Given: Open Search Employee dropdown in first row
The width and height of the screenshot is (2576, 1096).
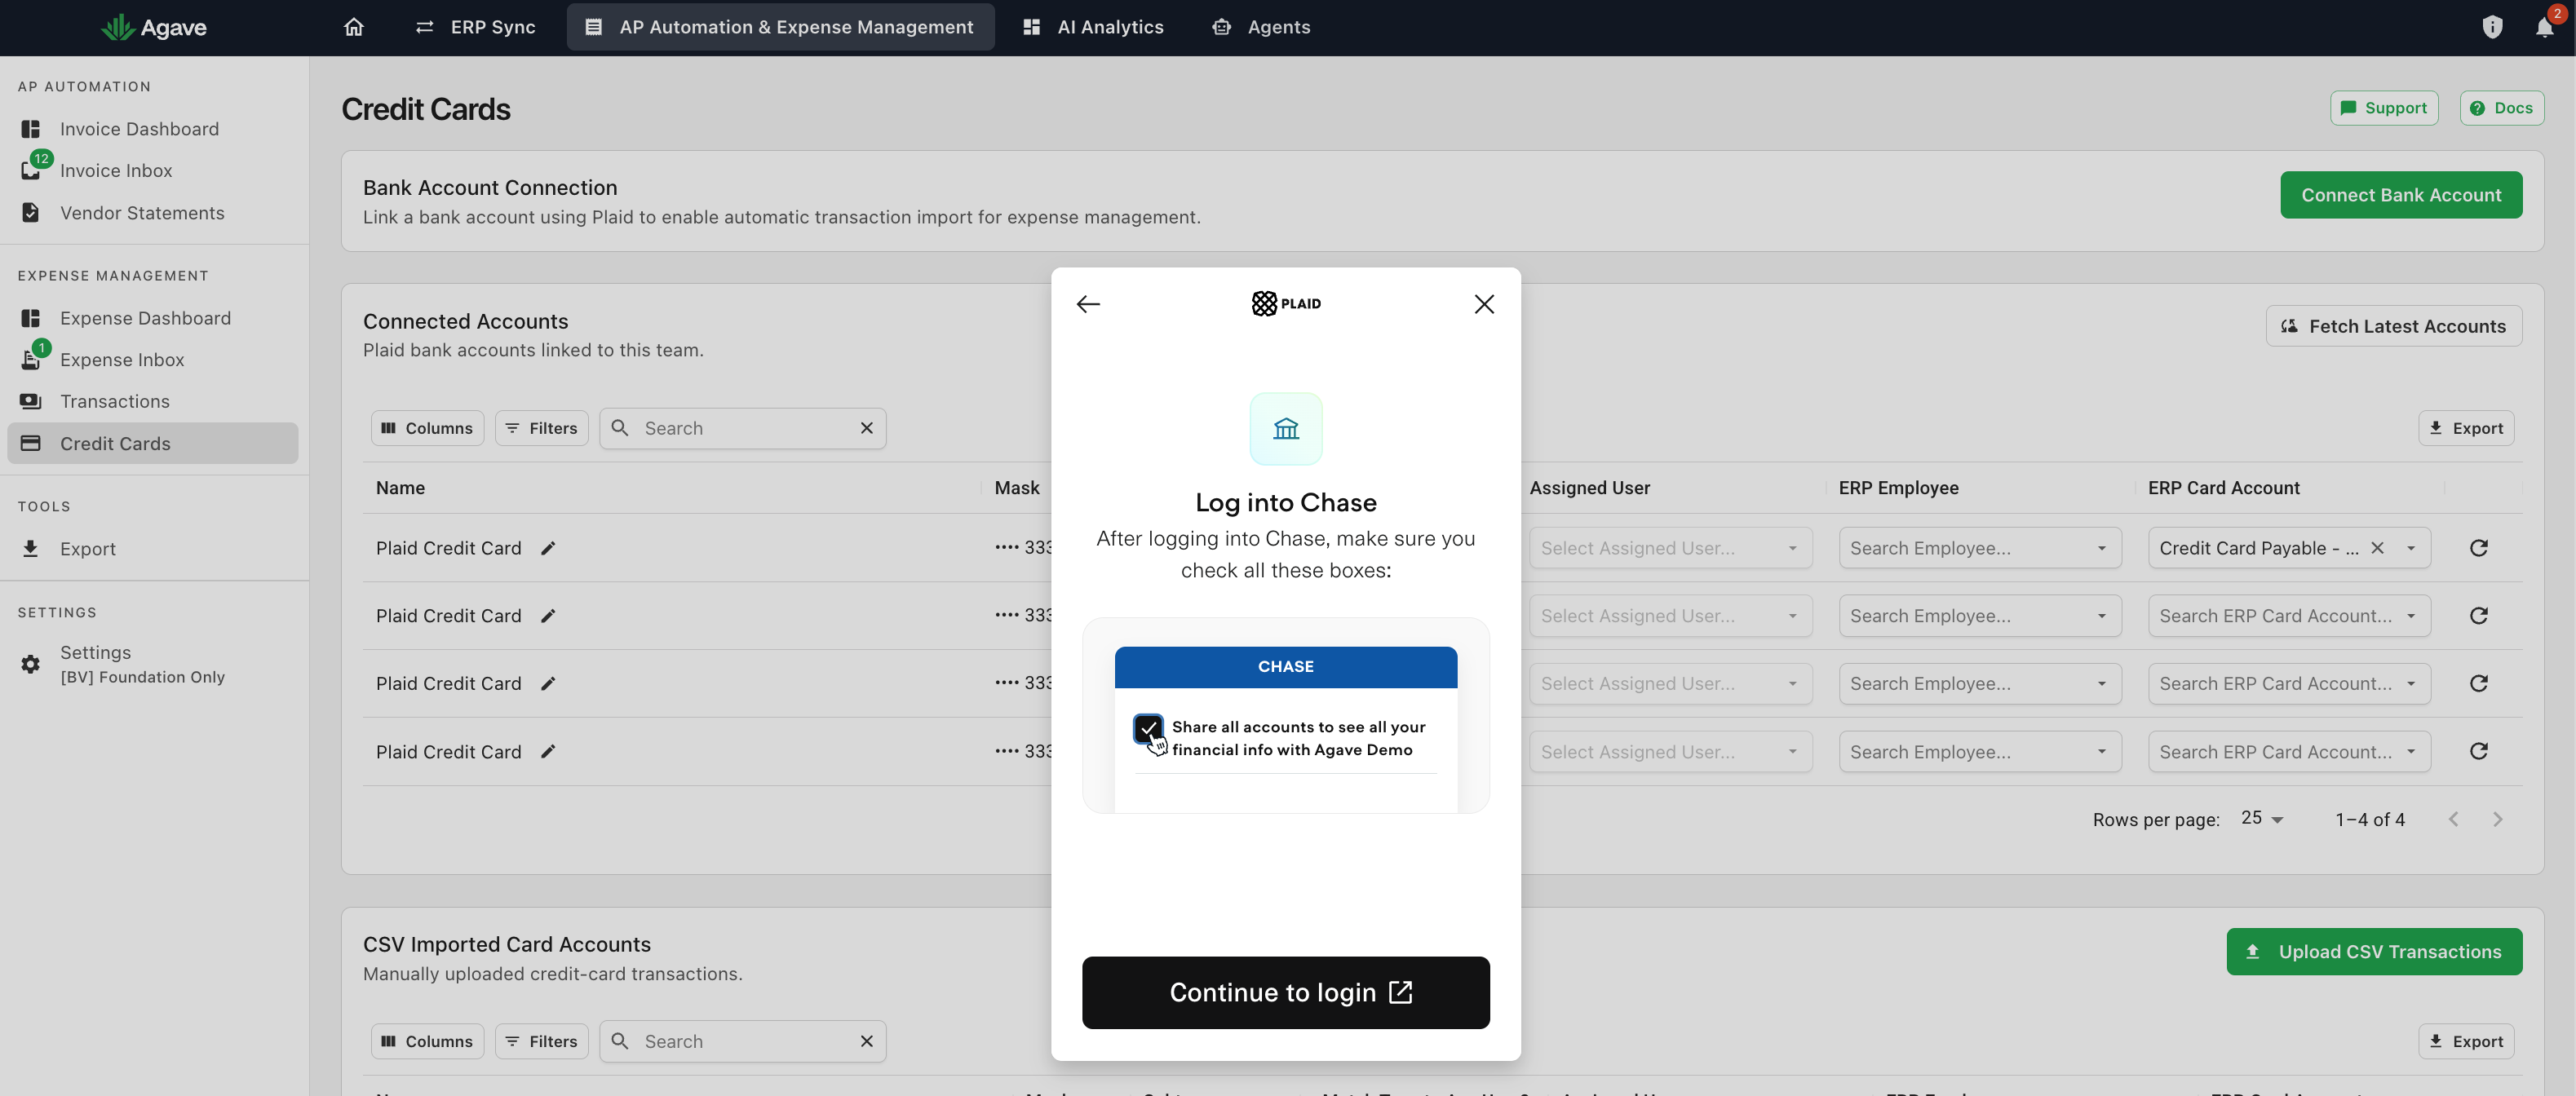Looking at the screenshot, I should click(1979, 548).
